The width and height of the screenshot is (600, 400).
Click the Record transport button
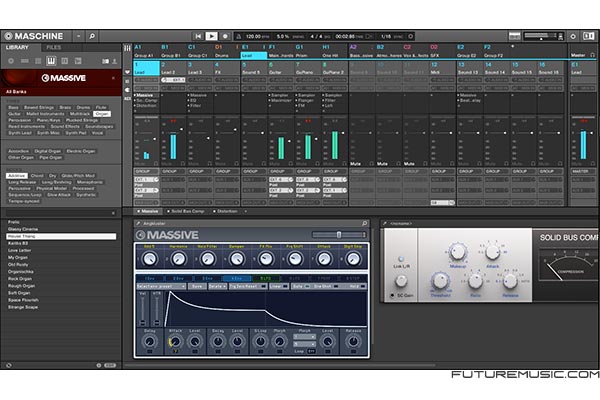[x=225, y=36]
